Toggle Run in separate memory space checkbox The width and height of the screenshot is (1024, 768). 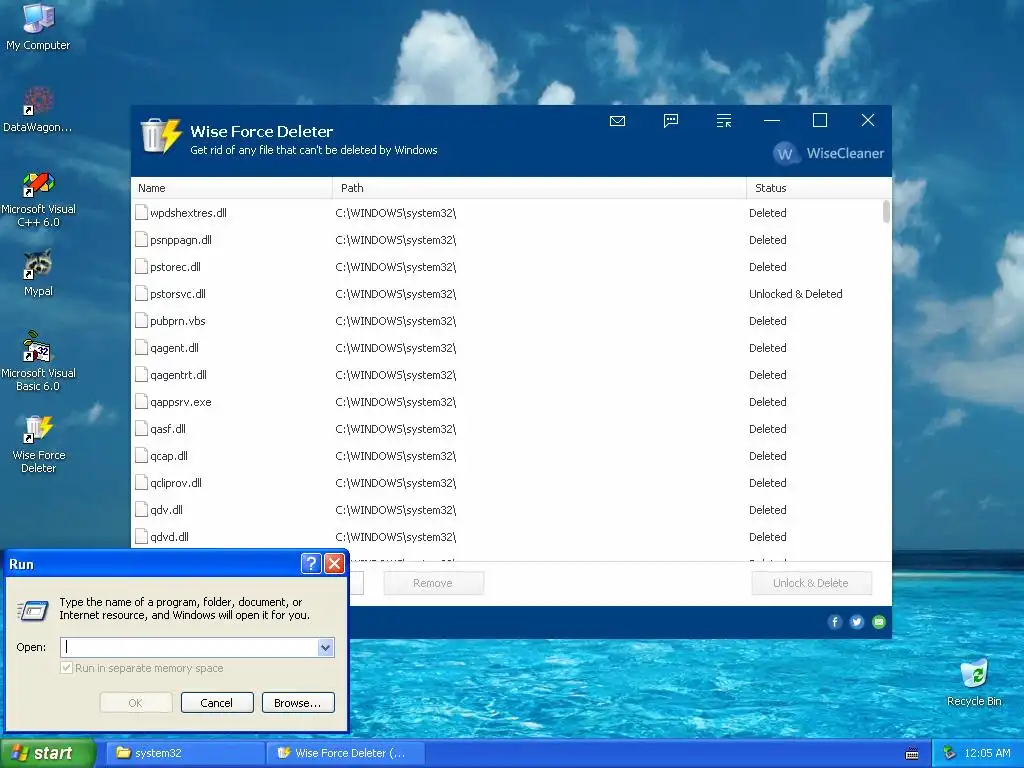coord(66,667)
